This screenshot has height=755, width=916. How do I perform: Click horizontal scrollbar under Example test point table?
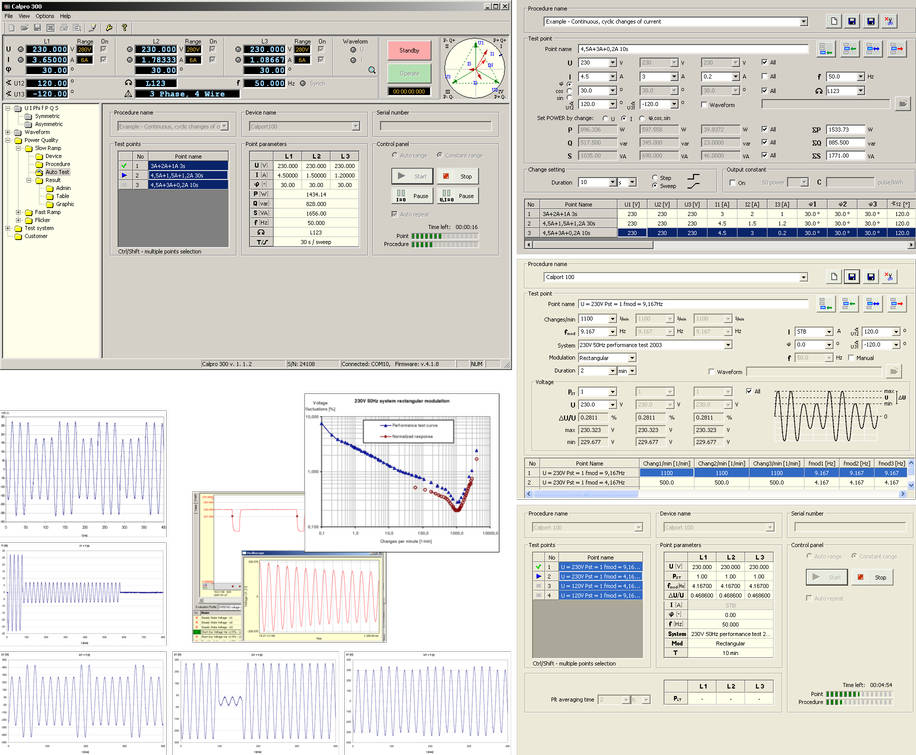tap(719, 245)
